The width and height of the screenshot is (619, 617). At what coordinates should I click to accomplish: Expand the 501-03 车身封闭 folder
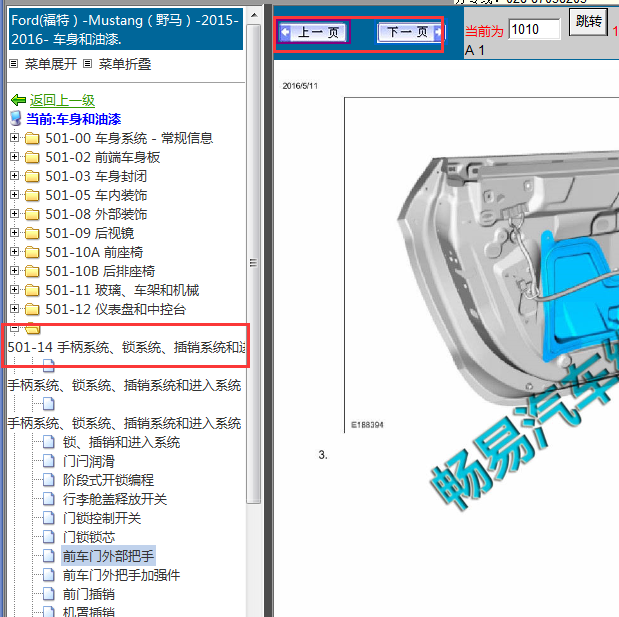[15, 176]
